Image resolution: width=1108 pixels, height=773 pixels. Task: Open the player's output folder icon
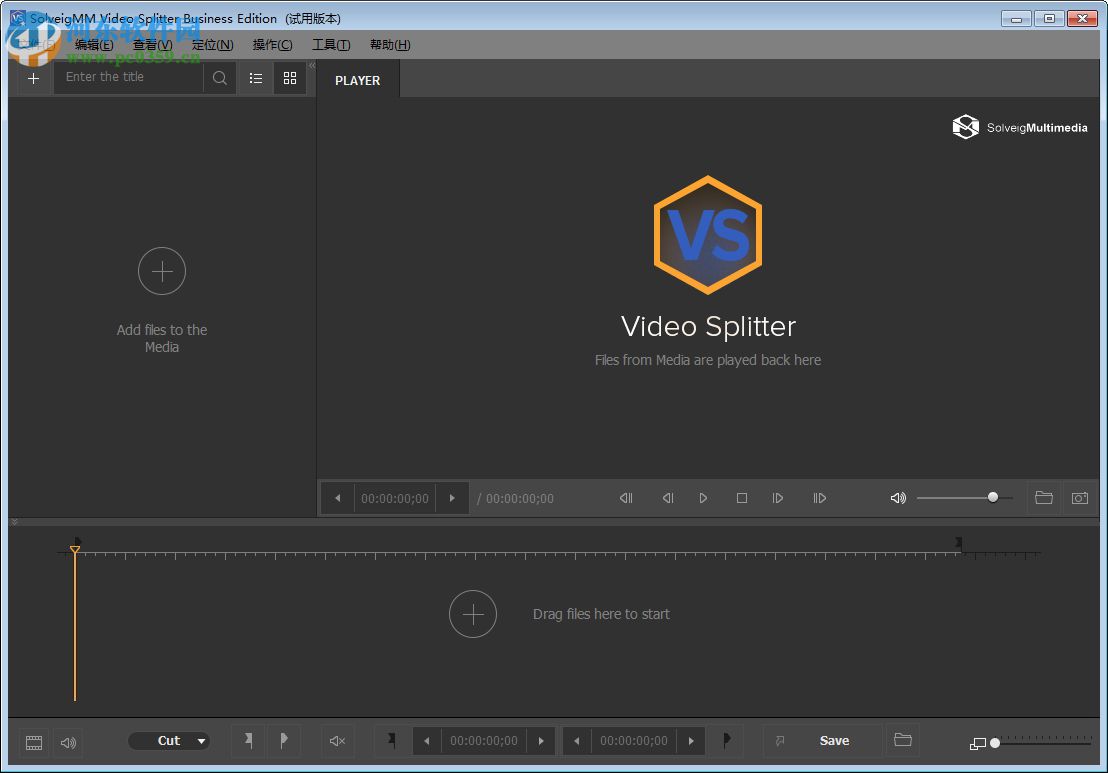[x=1043, y=498]
